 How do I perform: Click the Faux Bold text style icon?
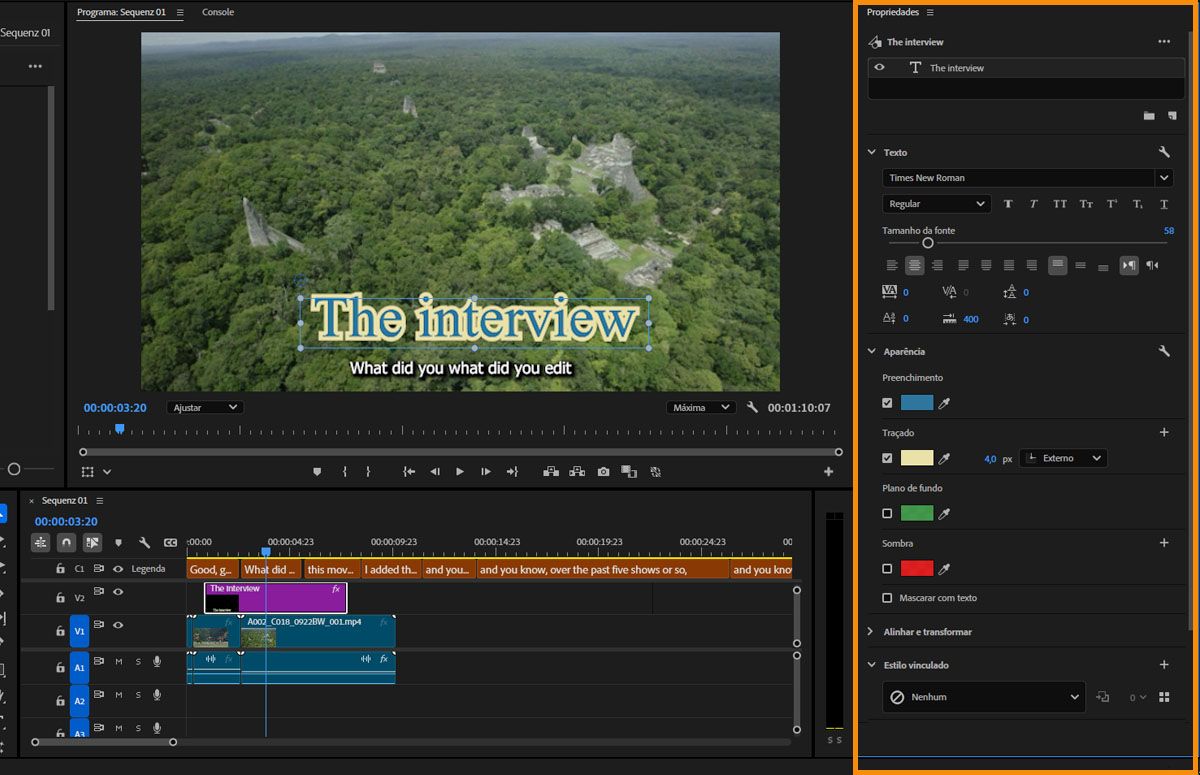coord(1008,204)
